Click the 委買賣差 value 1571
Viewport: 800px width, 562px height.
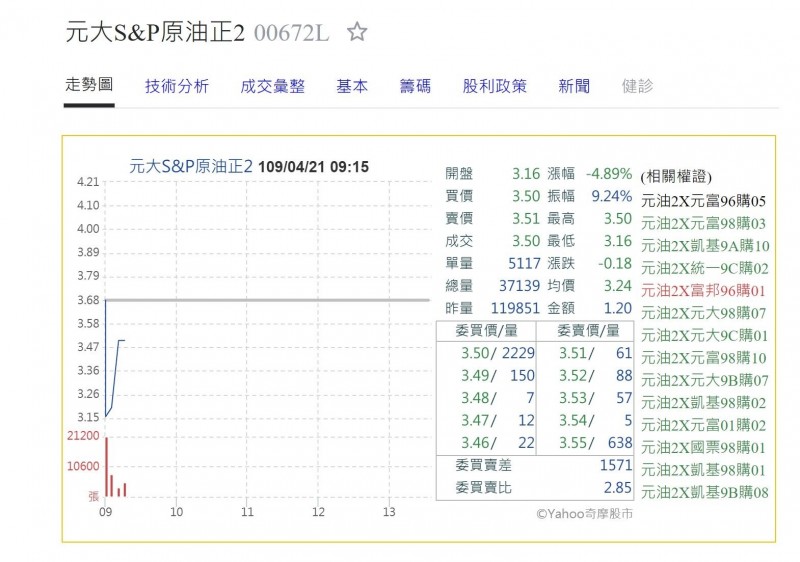coord(616,465)
